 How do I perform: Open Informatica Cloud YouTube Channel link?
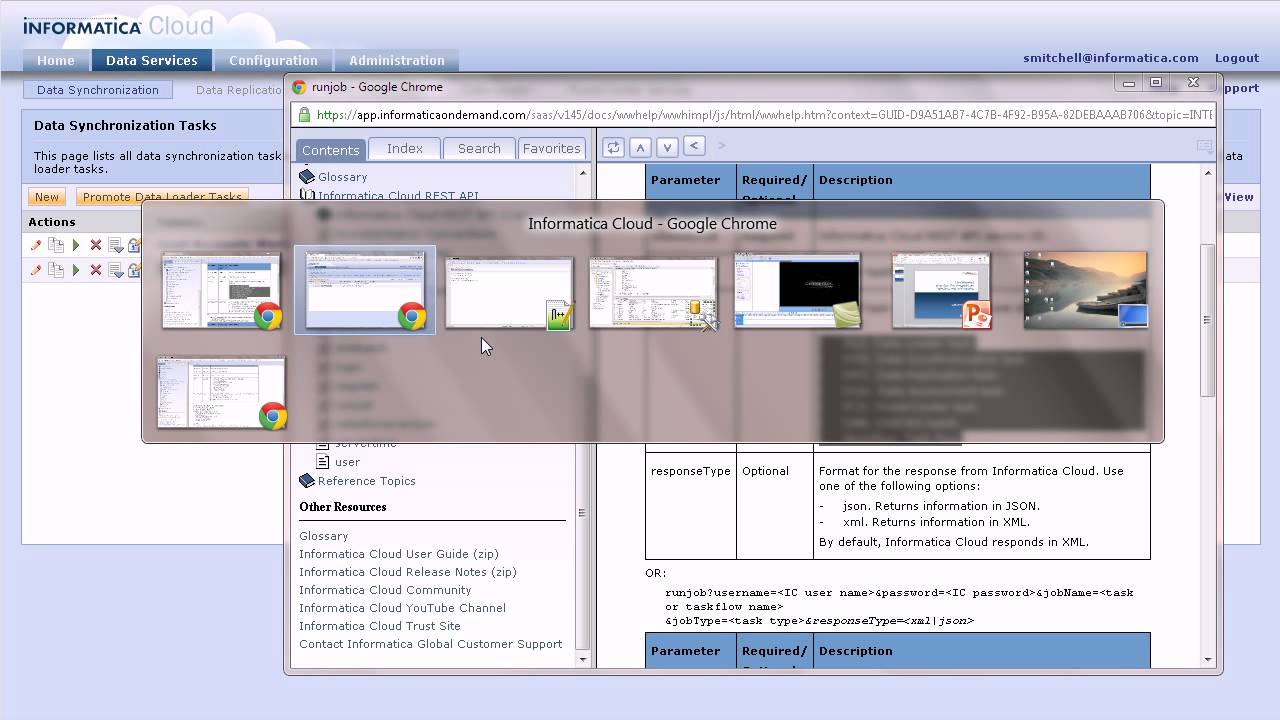[403, 608]
